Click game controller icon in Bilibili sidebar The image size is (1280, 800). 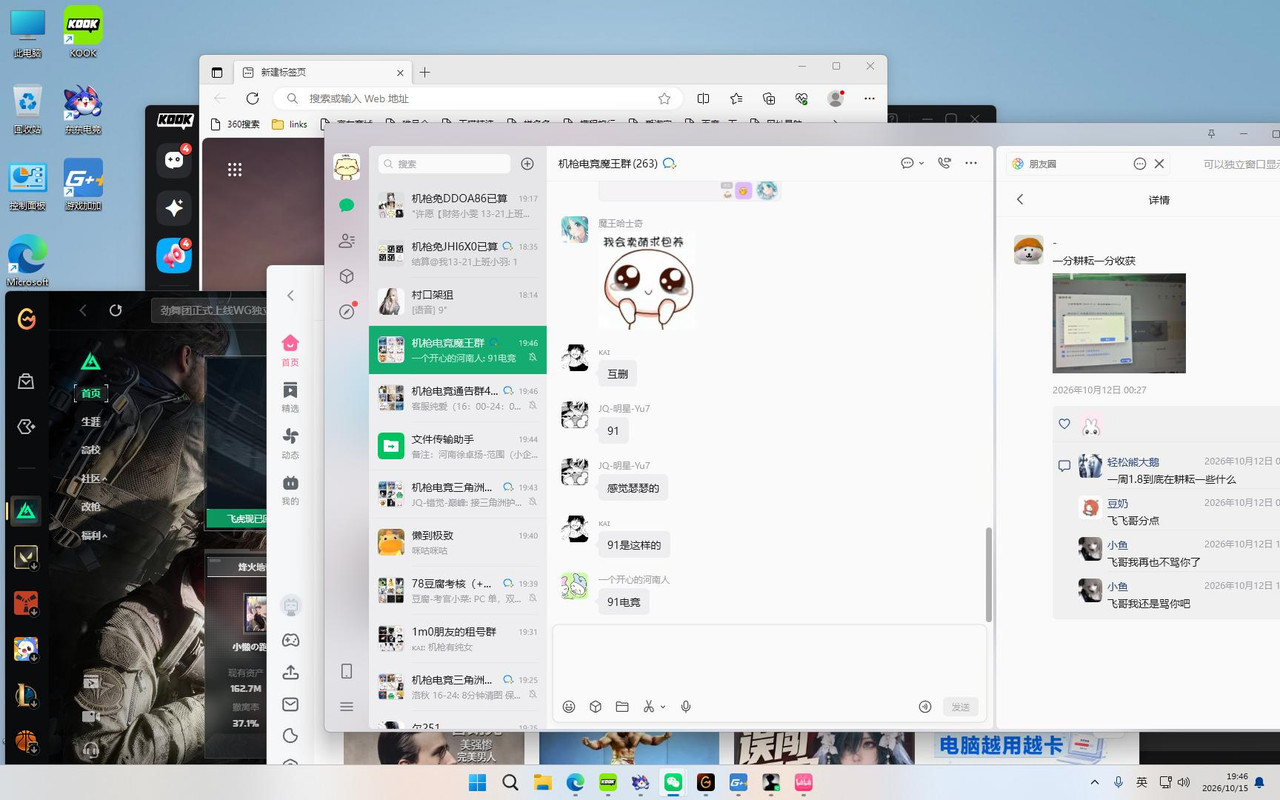click(x=290, y=640)
